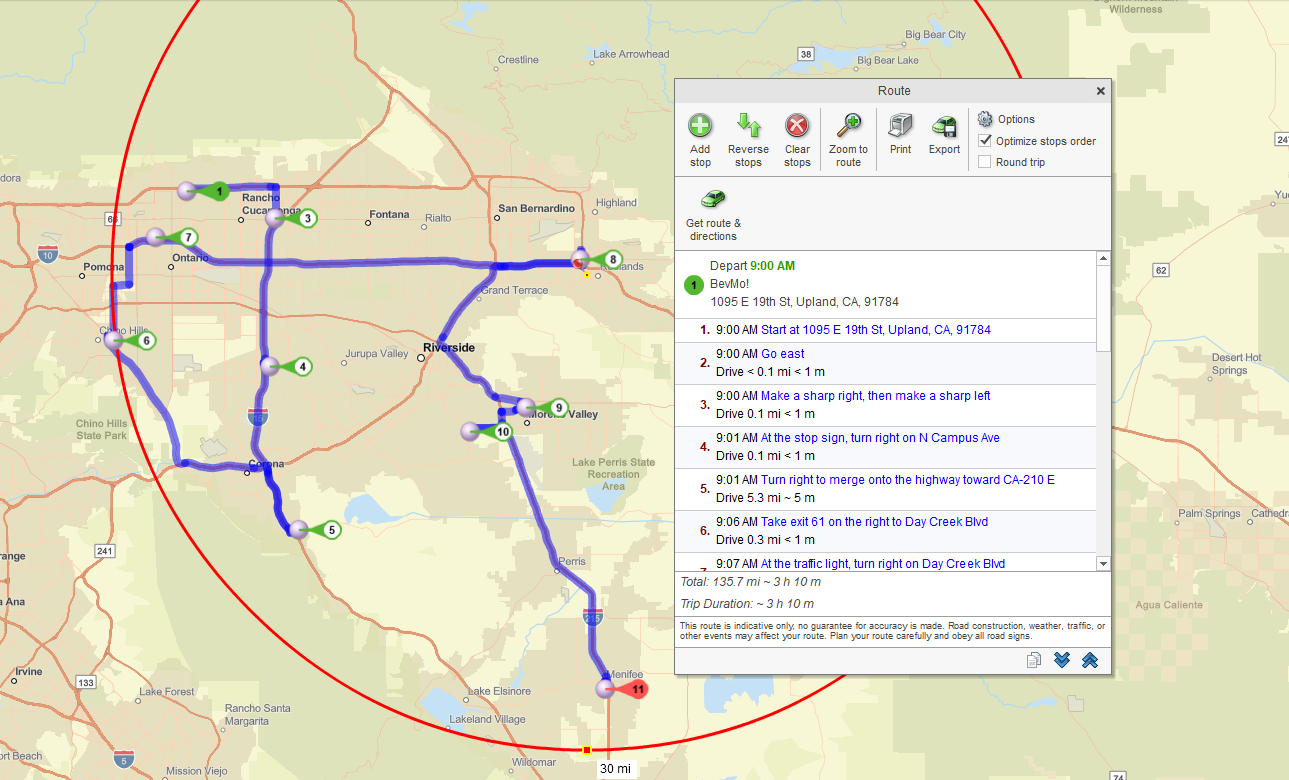The image size is (1289, 780).
Task: Click the scrollbar down arrow in directions list
Action: (1102, 563)
